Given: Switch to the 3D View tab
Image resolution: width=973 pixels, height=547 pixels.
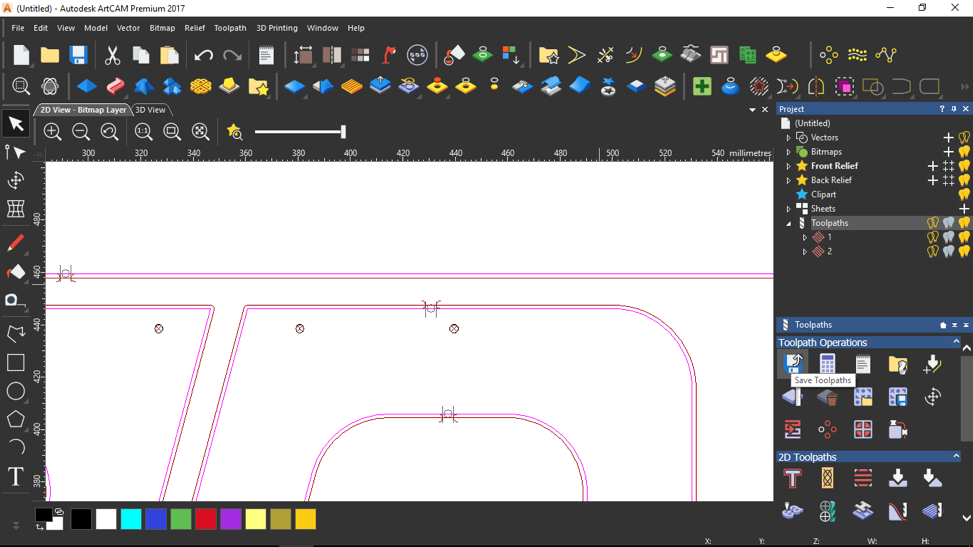Looking at the screenshot, I should [151, 110].
